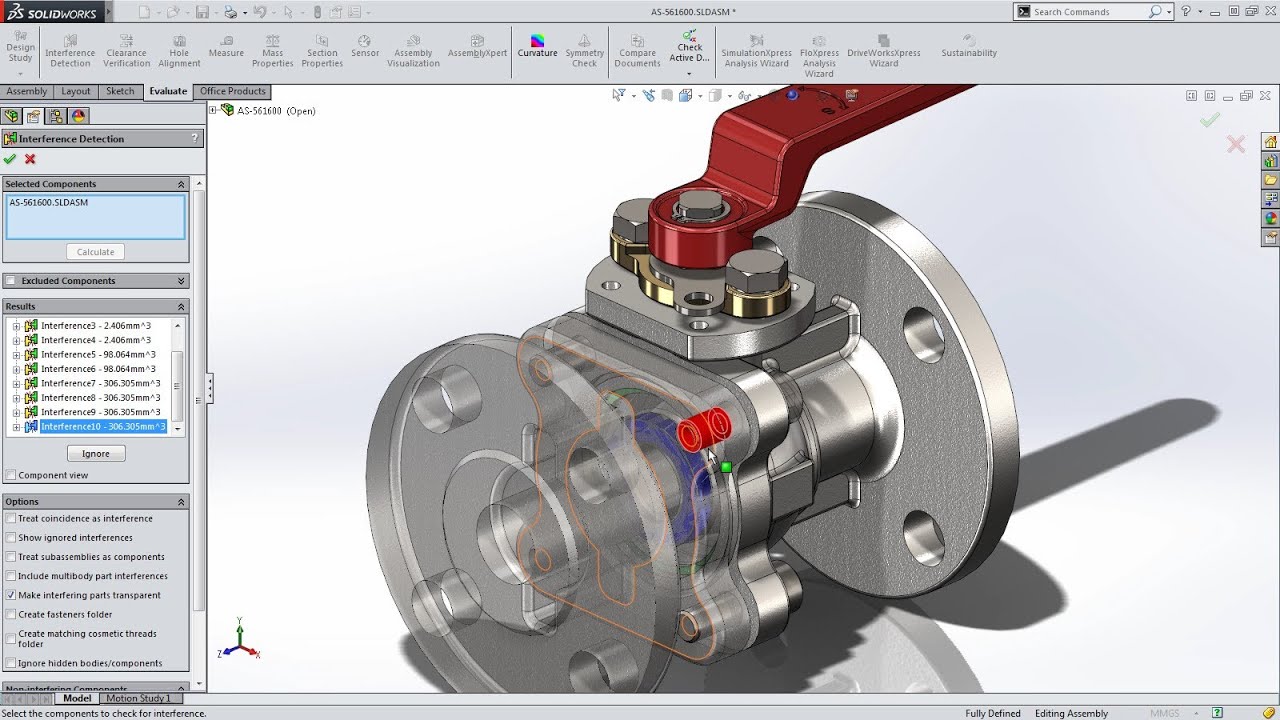Collapse the Selected Components section
The image size is (1280, 720).
click(181, 184)
